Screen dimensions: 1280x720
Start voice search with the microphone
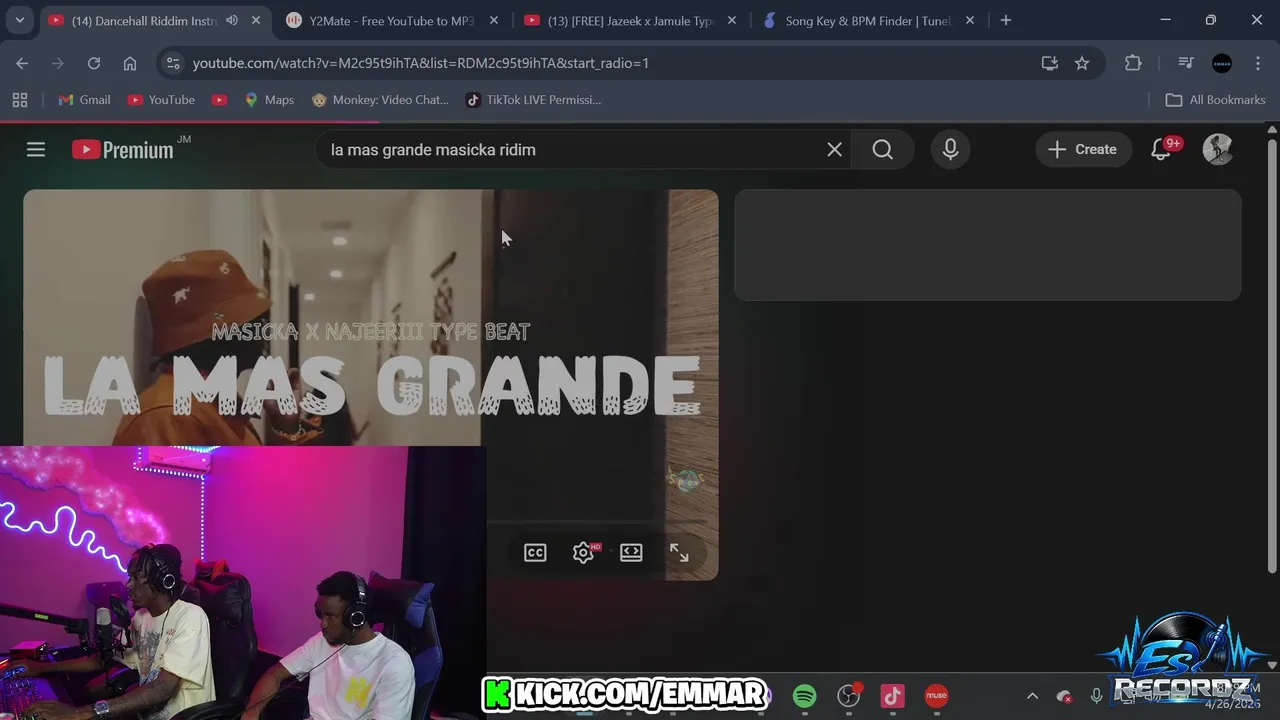(950, 149)
